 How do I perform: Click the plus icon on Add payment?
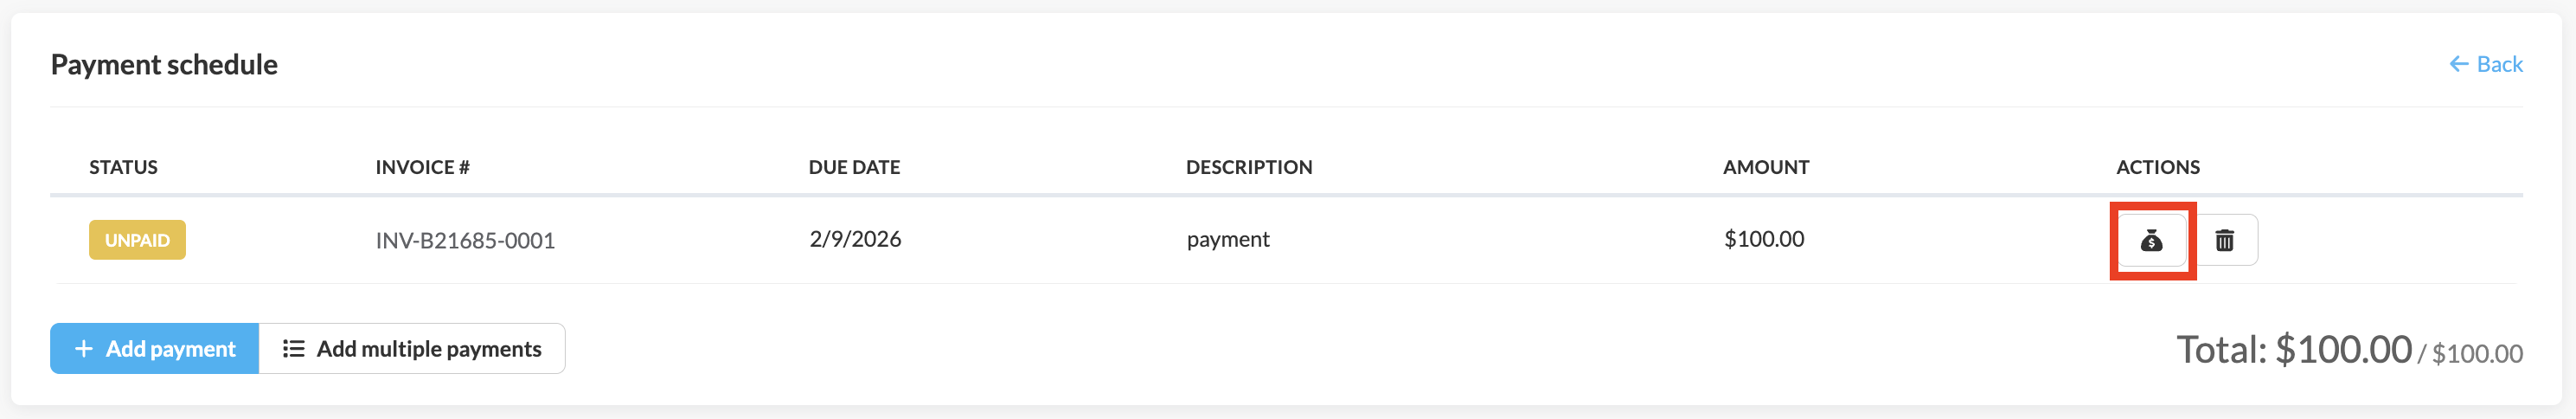tap(84, 349)
